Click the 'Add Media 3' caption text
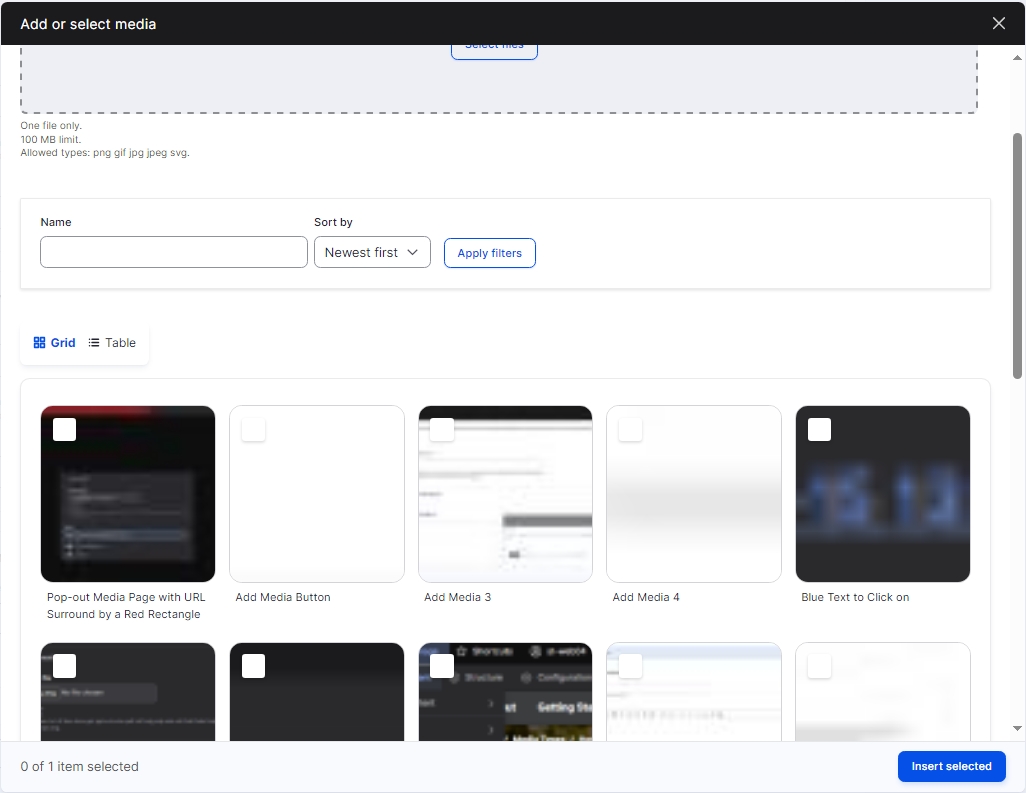 pyautogui.click(x=457, y=597)
